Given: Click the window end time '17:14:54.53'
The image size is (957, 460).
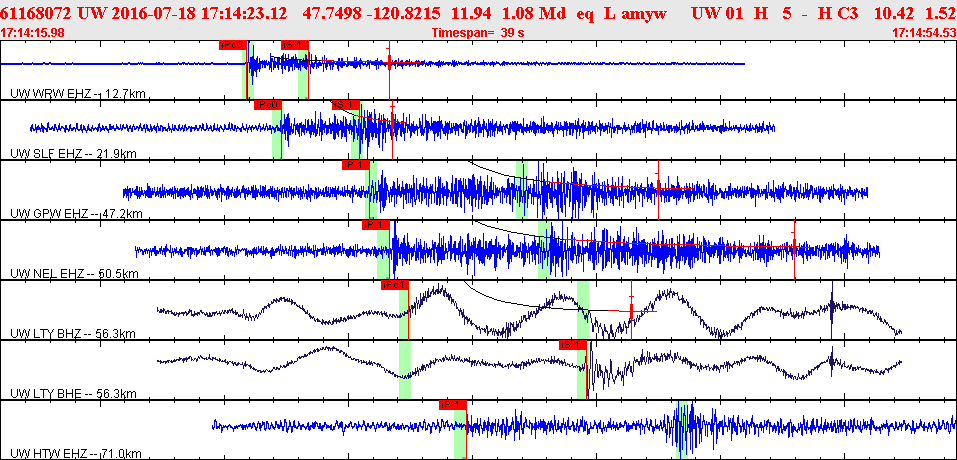Looking at the screenshot, I should pos(923,33).
